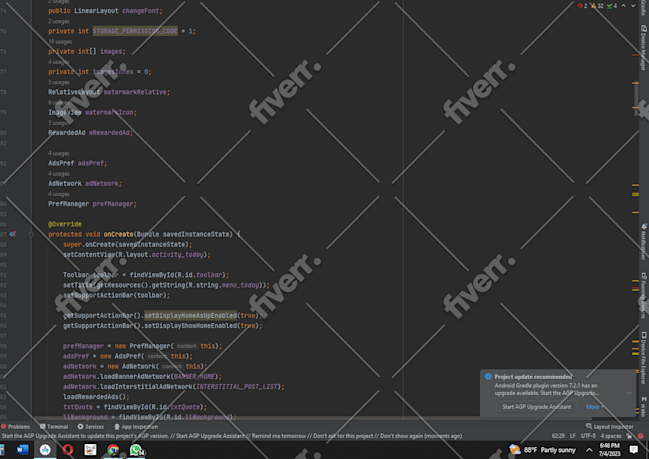Expand the project update notification chevron
Viewport: 649px width, 459px height.
point(628,392)
